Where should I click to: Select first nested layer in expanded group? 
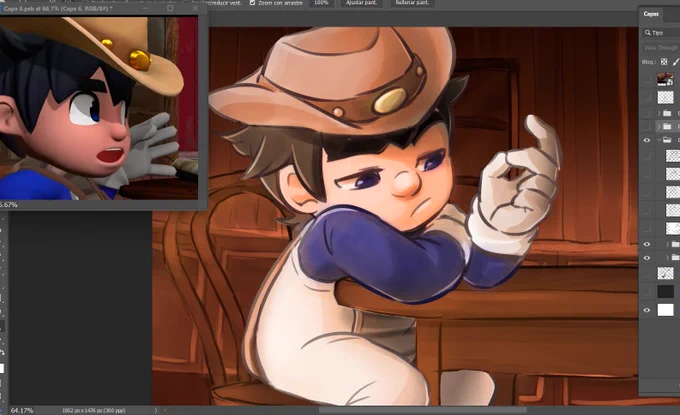click(673, 156)
